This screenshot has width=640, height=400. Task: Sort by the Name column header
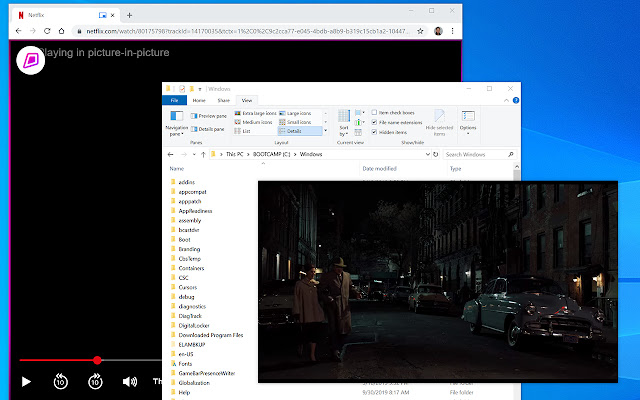click(177, 168)
